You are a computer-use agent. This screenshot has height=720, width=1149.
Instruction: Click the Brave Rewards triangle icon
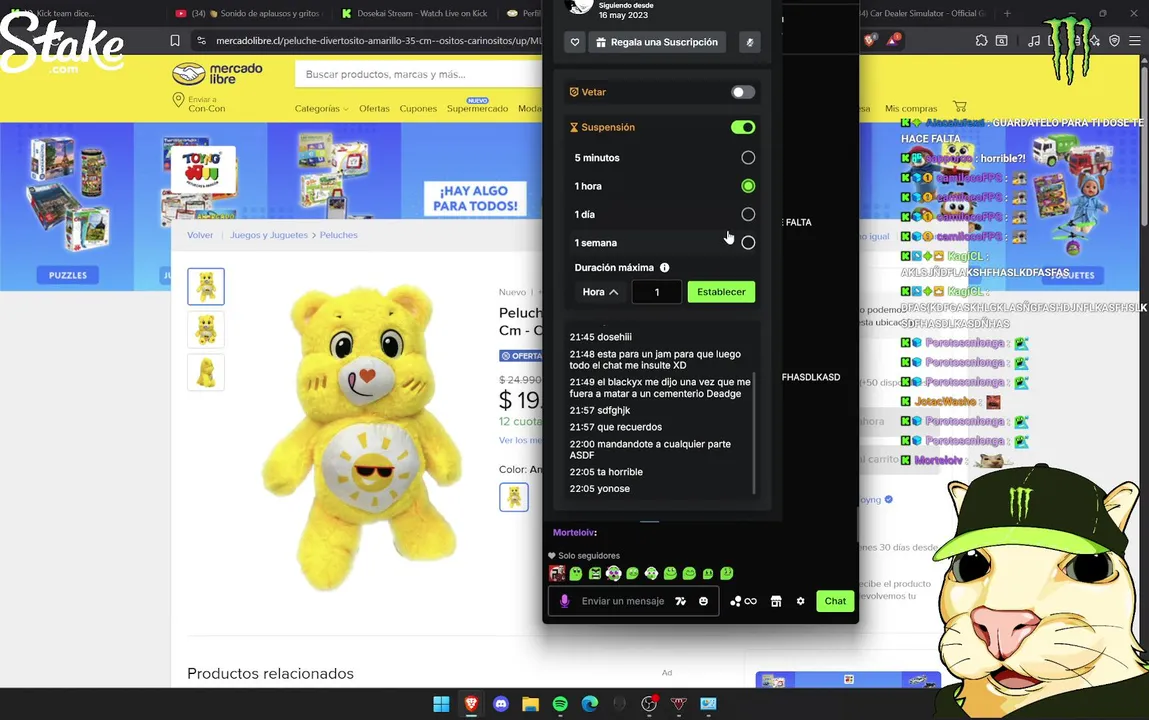coord(893,41)
